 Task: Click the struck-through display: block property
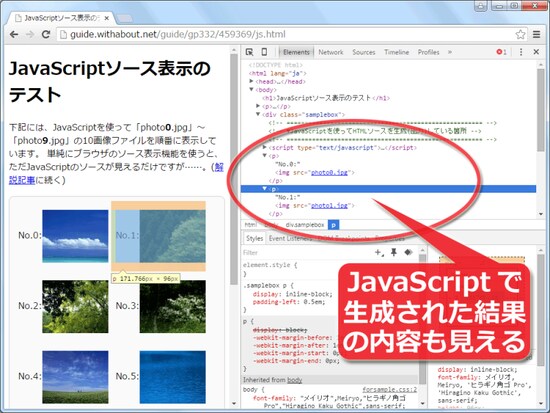[x=280, y=330]
